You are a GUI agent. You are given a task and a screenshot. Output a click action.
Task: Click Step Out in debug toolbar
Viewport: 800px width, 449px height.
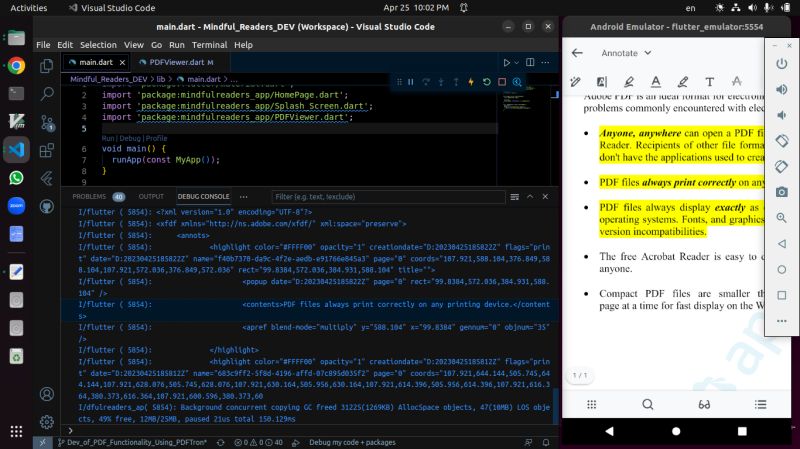pyautogui.click(x=456, y=82)
